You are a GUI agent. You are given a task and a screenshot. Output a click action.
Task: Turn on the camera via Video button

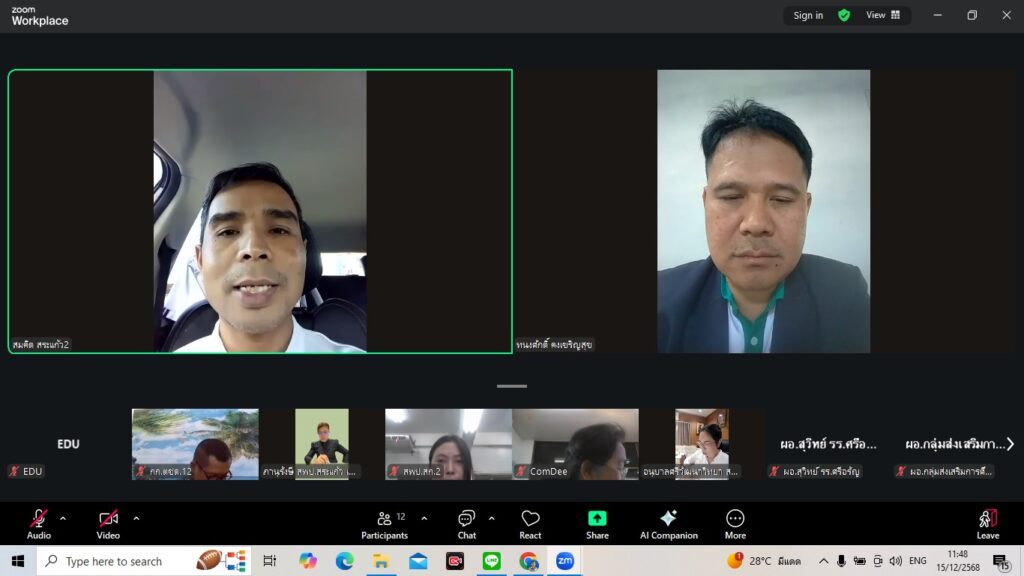pyautogui.click(x=108, y=523)
